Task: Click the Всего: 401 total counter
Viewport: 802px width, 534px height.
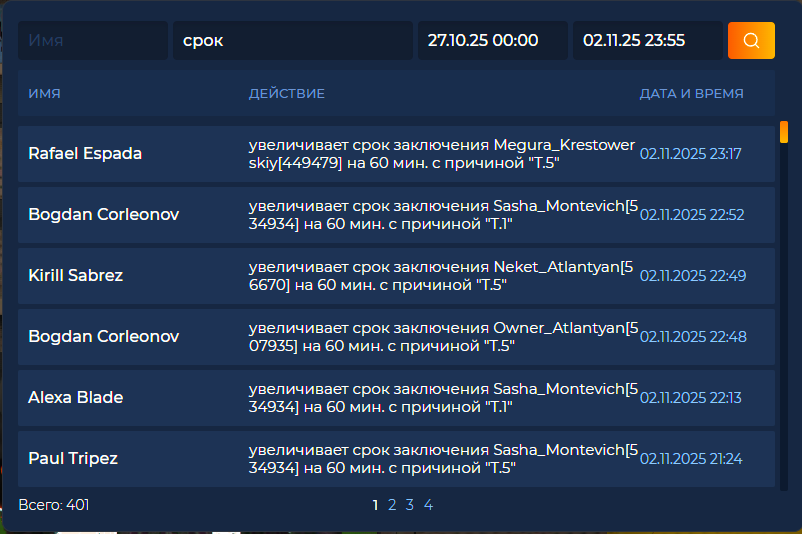Action: (x=54, y=505)
